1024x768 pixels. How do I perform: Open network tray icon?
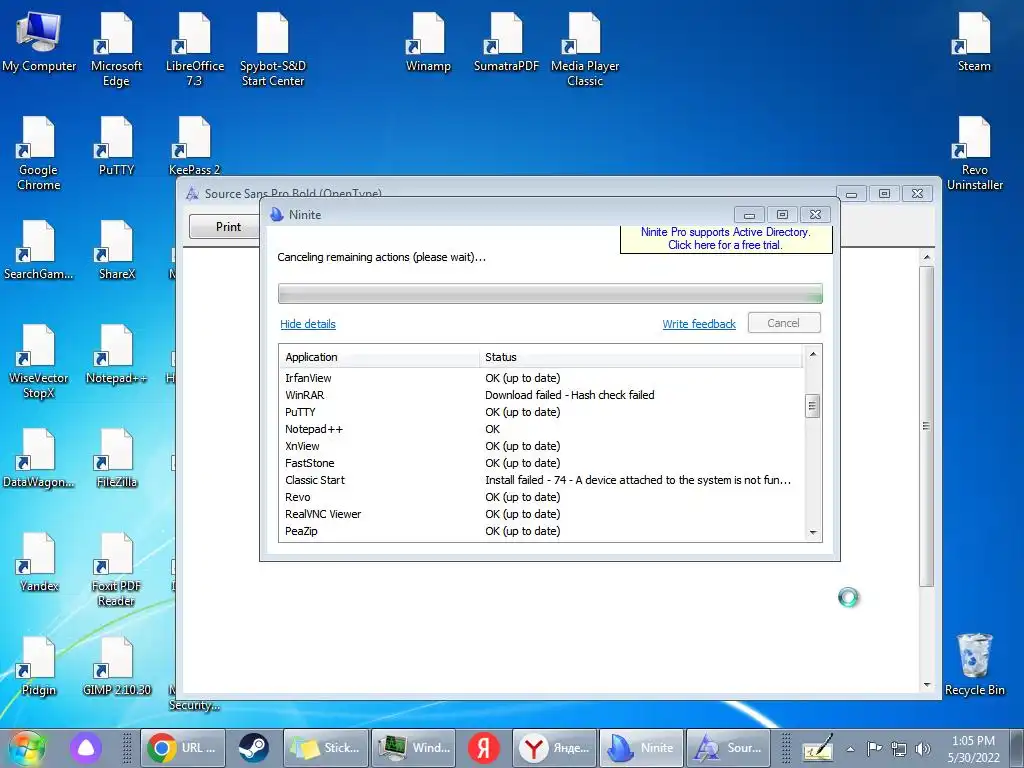(x=899, y=749)
